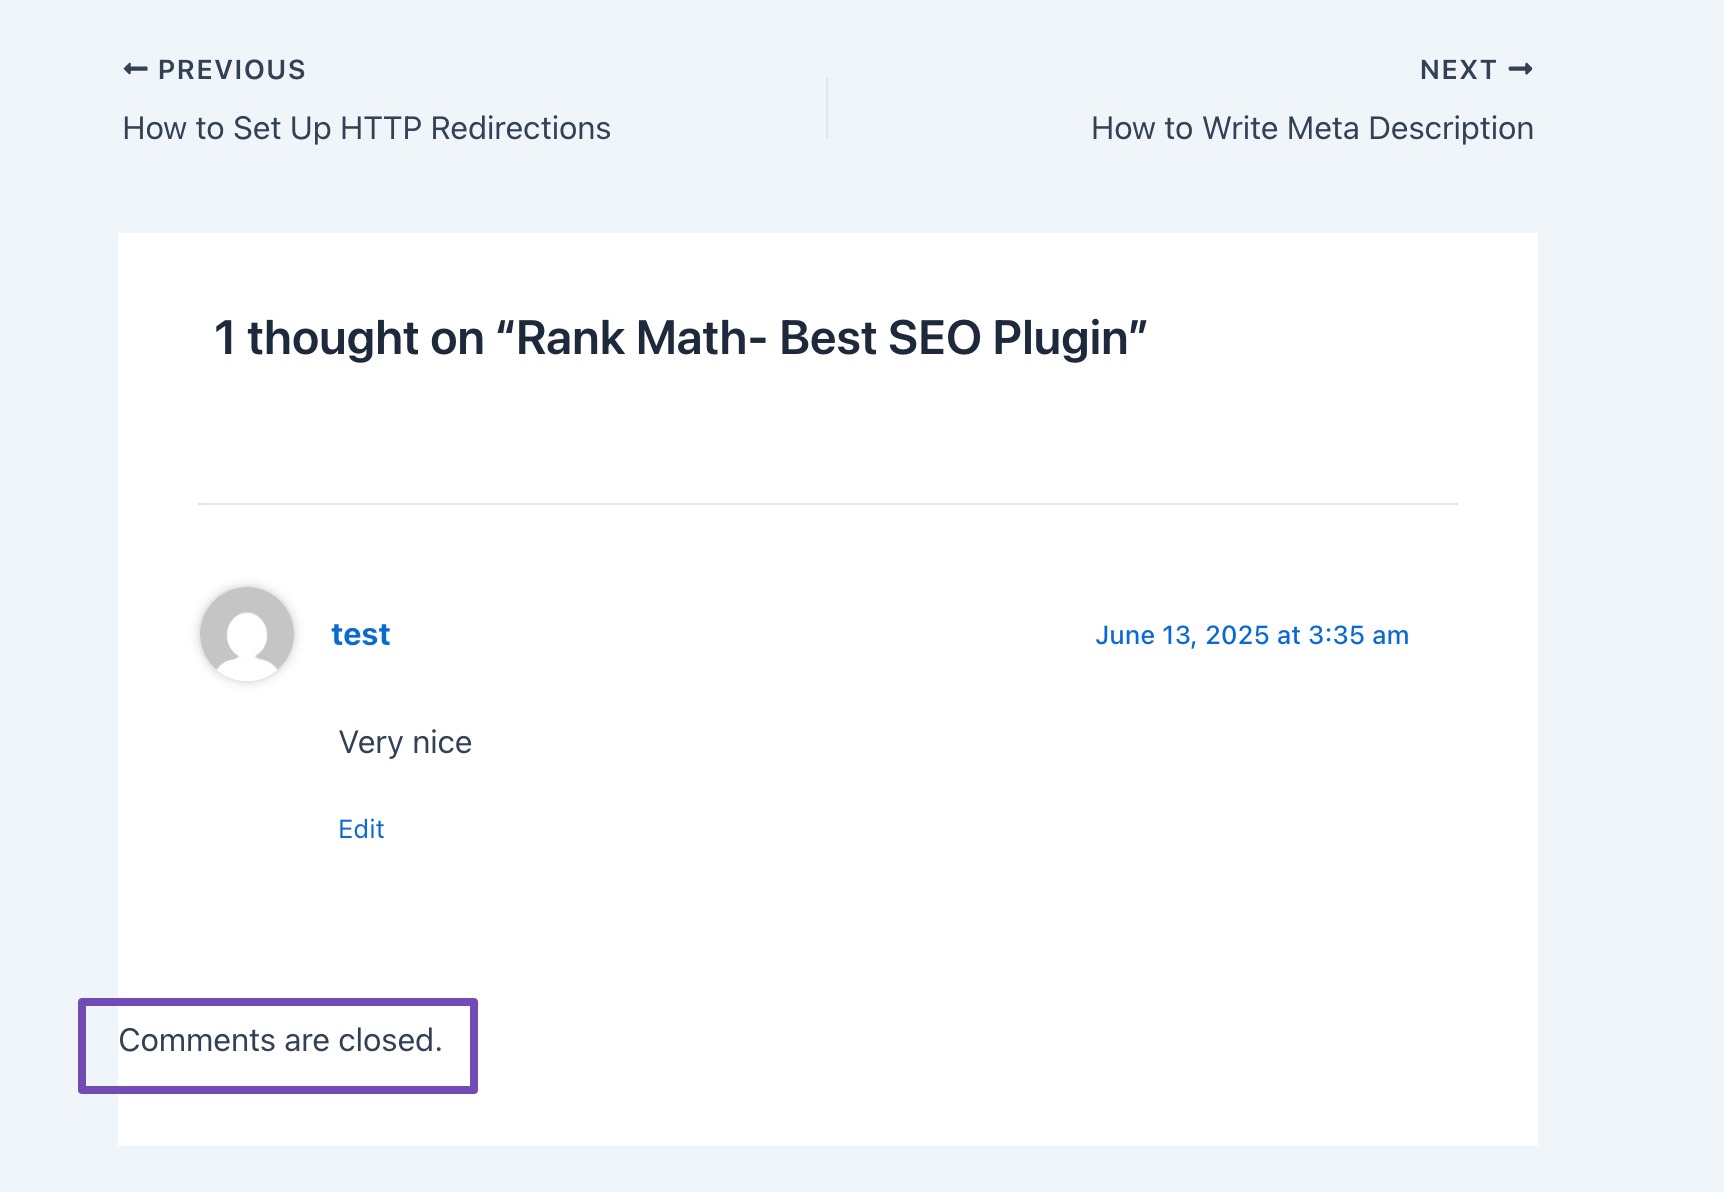The image size is (1724, 1192).
Task: Open 'How to Set Up HTTP Redirections' post
Action: (366, 128)
